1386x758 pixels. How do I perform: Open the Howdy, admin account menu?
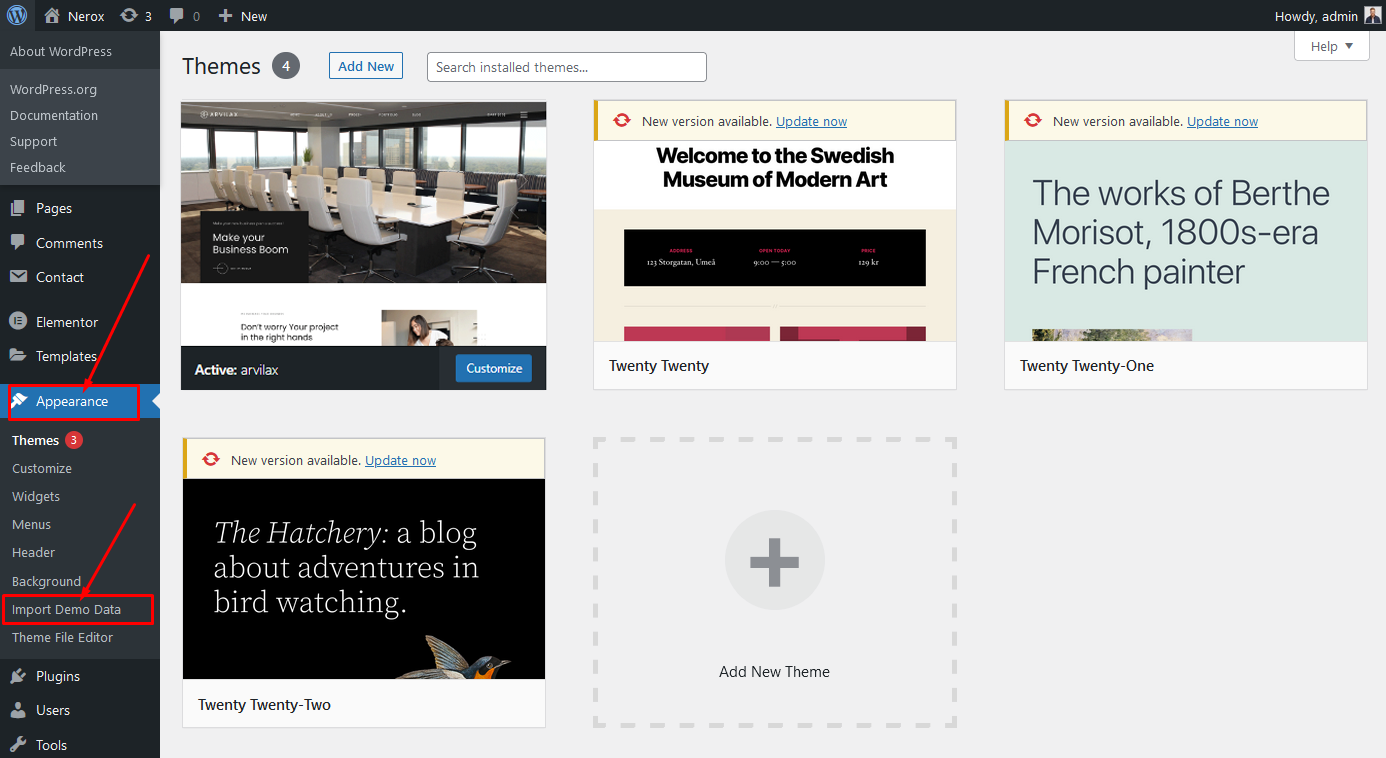click(1328, 16)
